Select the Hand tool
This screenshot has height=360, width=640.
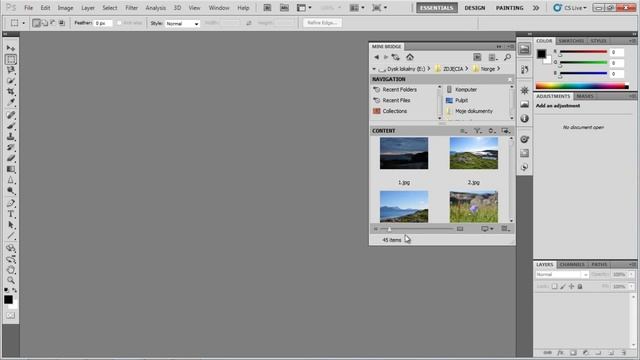coord(11,270)
